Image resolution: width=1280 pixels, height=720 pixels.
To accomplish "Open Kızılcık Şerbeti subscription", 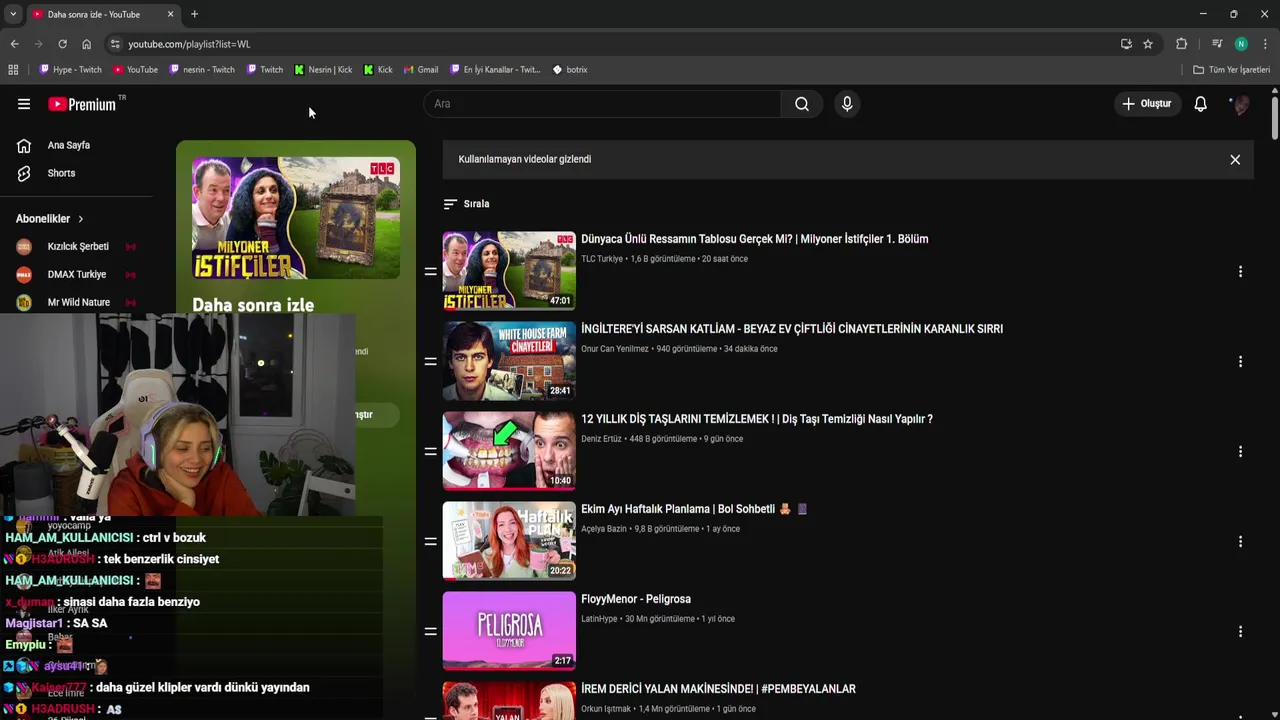I will (x=76, y=247).
